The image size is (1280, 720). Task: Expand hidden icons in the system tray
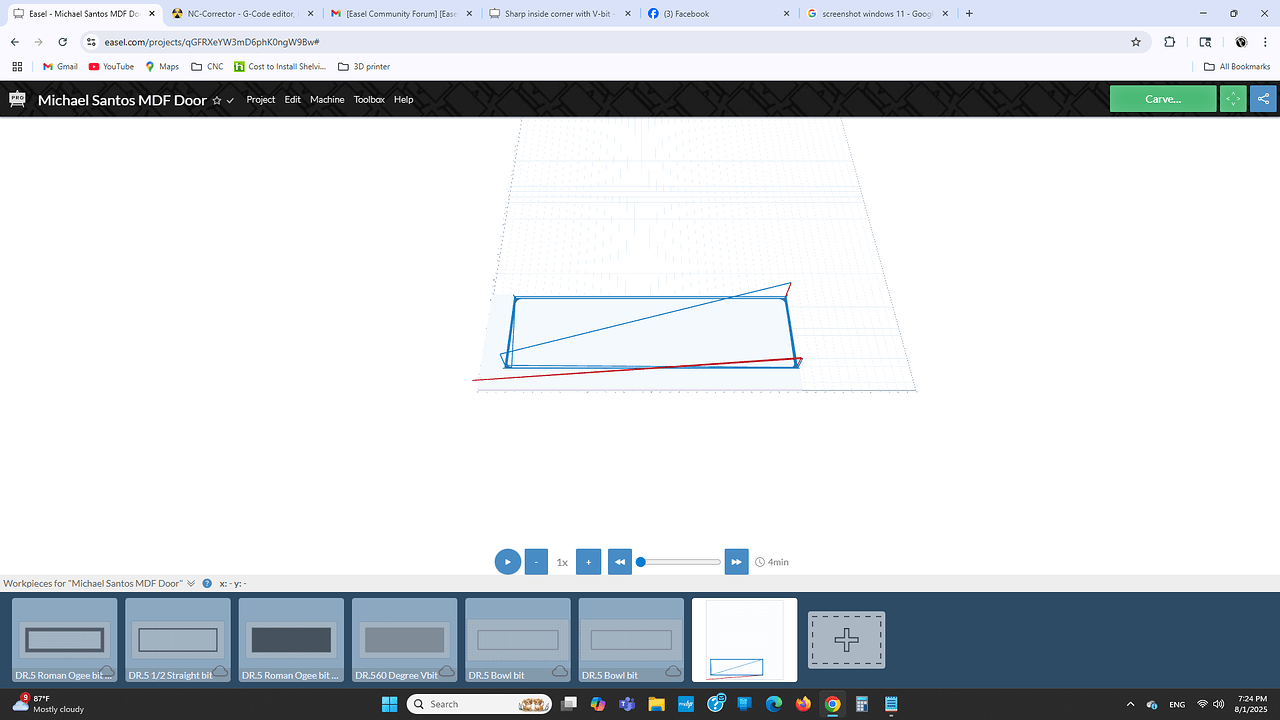tap(1129, 704)
